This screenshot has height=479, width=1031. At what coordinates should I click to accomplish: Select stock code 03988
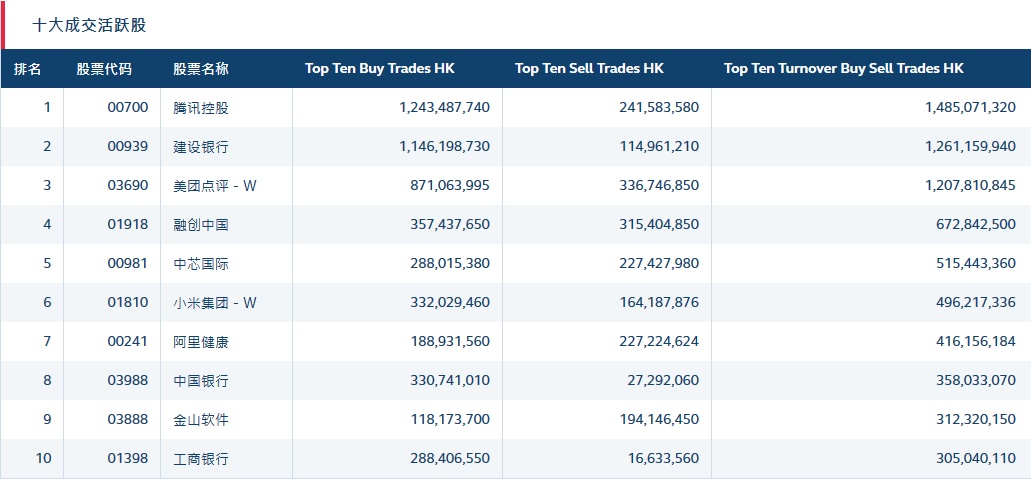coord(128,381)
